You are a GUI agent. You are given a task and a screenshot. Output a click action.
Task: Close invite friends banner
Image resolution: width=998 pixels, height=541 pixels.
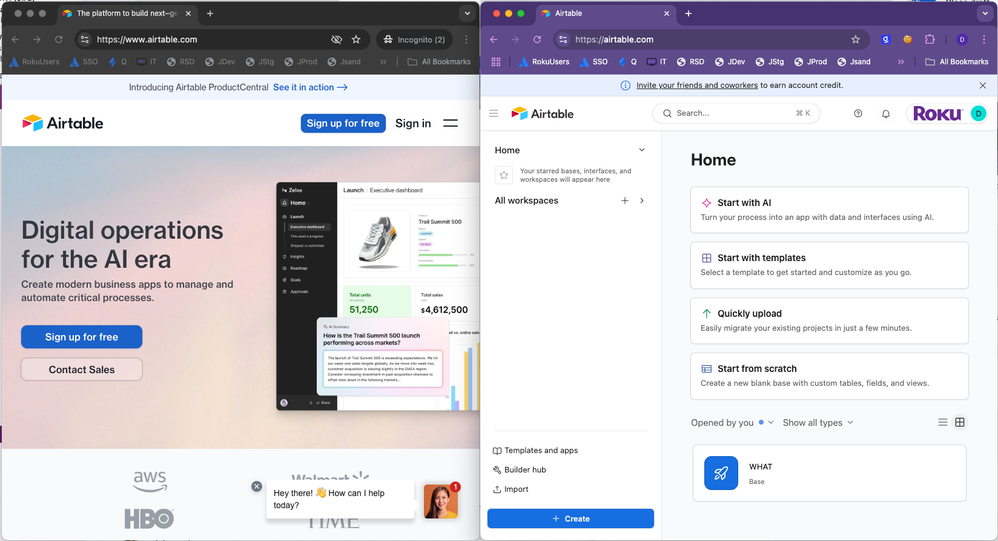(x=983, y=85)
